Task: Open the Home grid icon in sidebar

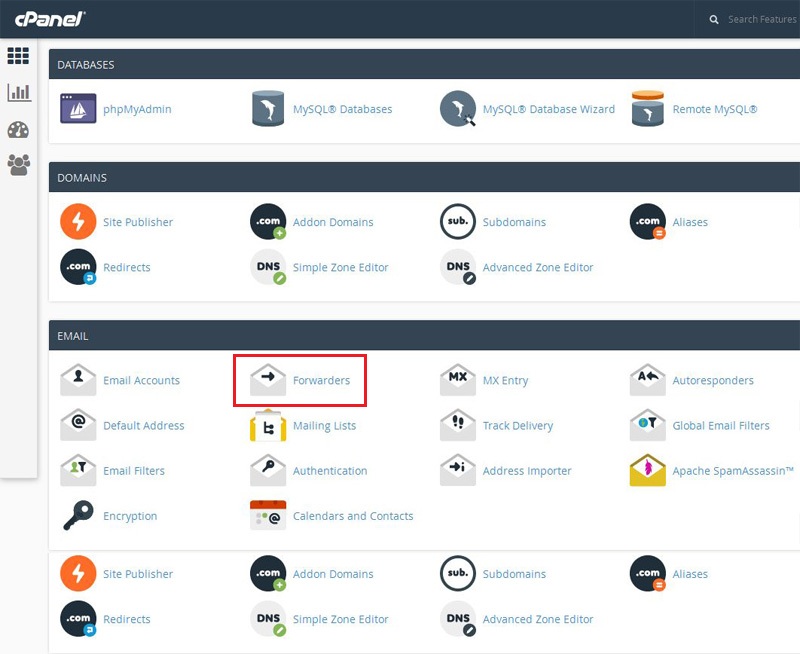Action: 18,56
